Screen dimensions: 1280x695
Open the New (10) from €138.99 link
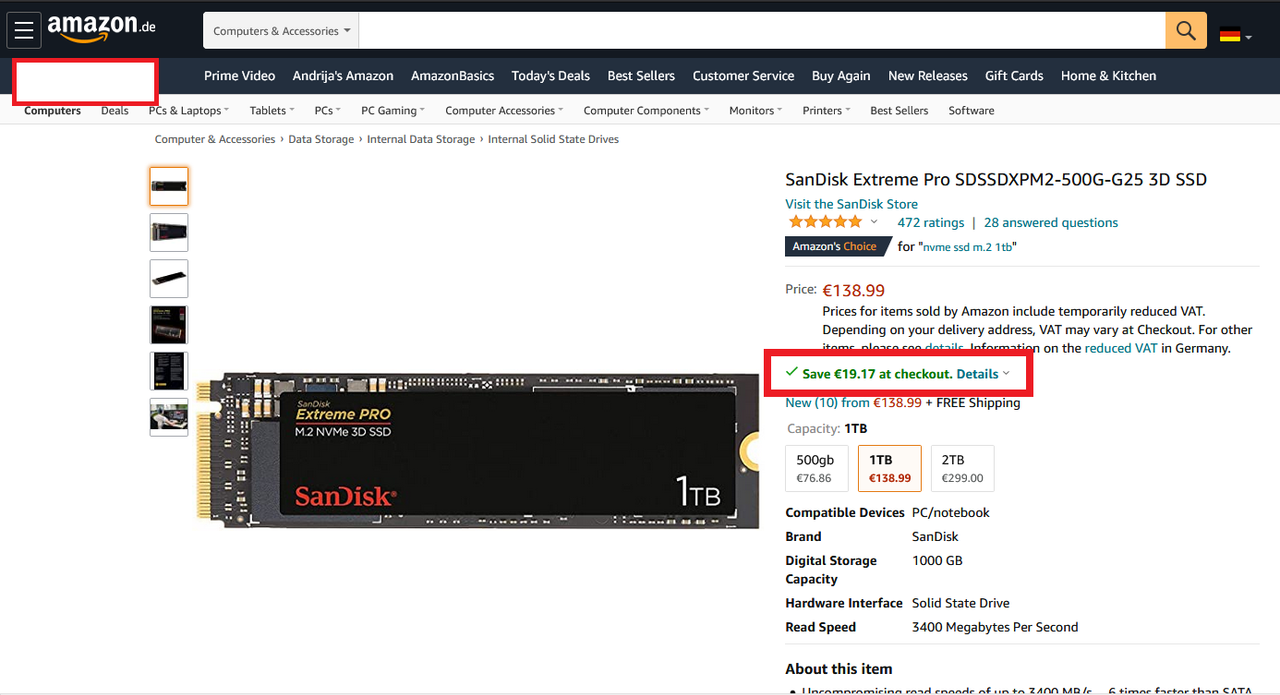[x=853, y=403]
